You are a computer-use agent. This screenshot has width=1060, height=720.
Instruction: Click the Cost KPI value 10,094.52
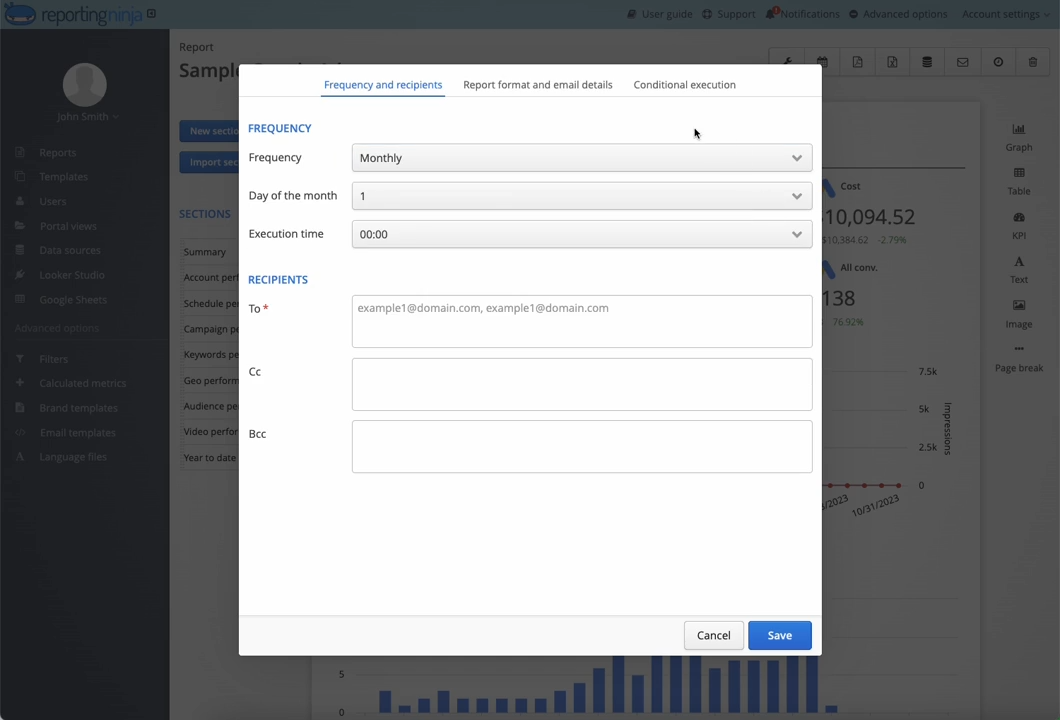coord(869,217)
